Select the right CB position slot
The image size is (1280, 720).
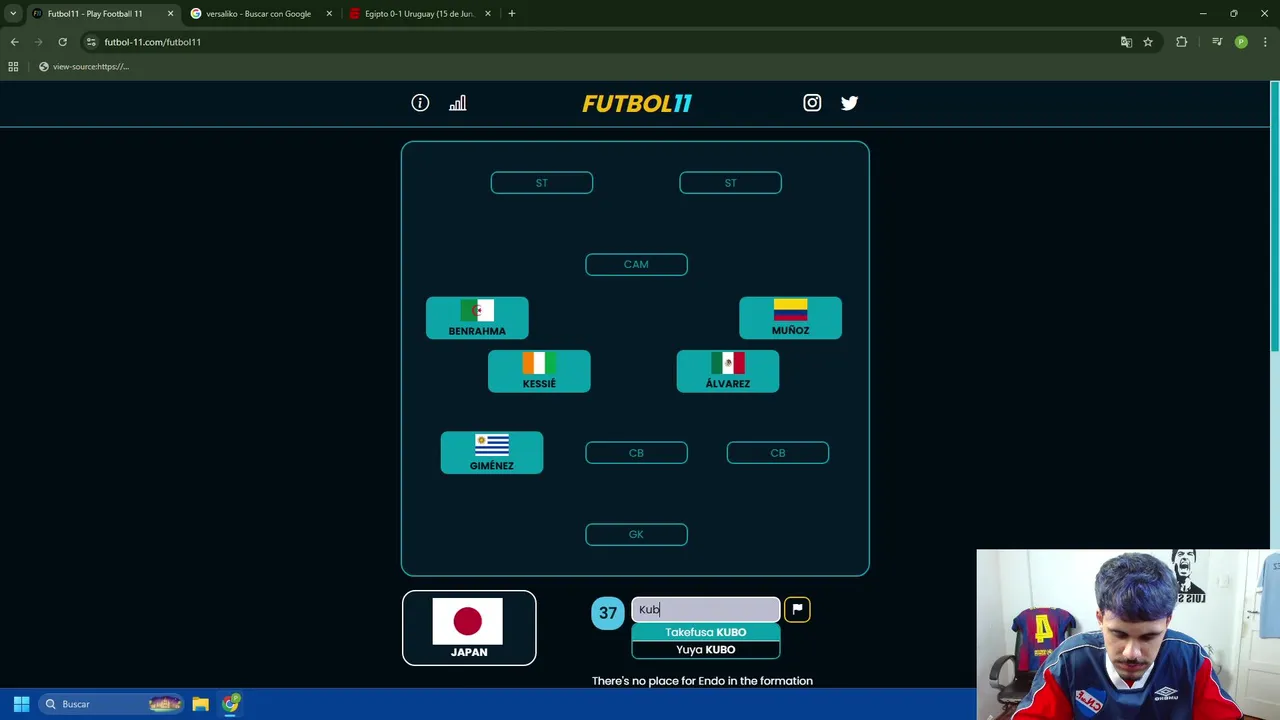778,453
